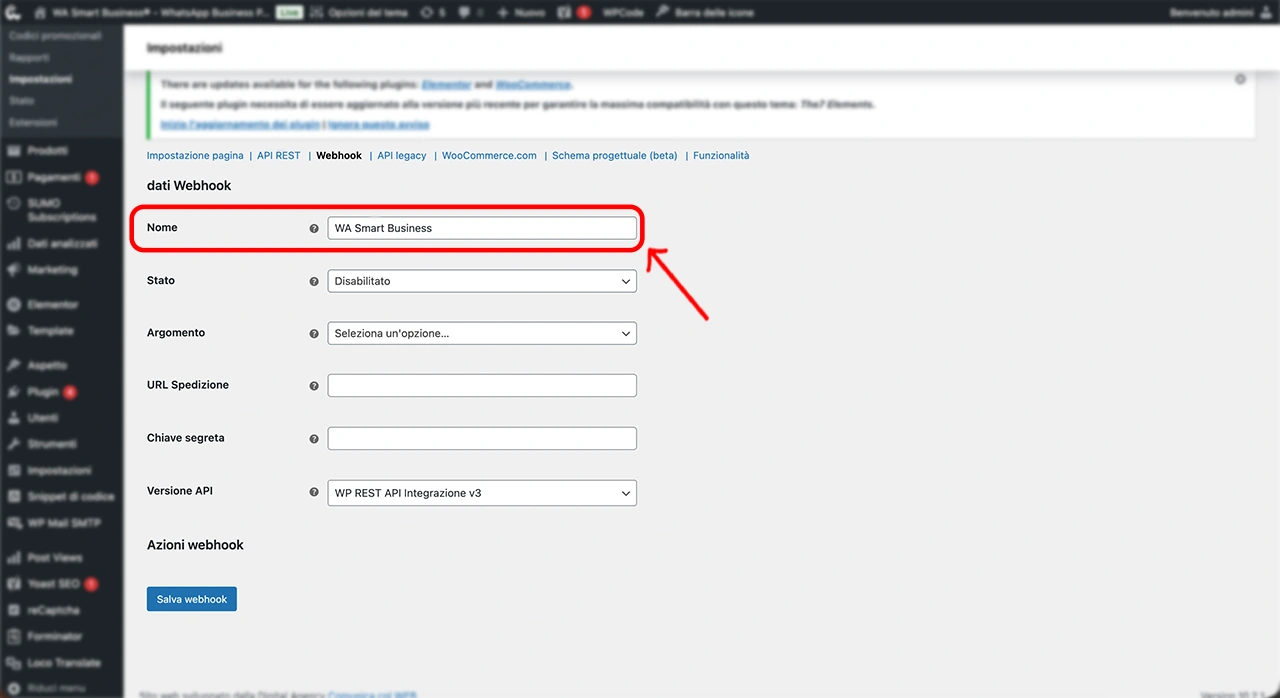Expand the Argomento option selector
The height and width of the screenshot is (698, 1280).
point(481,334)
